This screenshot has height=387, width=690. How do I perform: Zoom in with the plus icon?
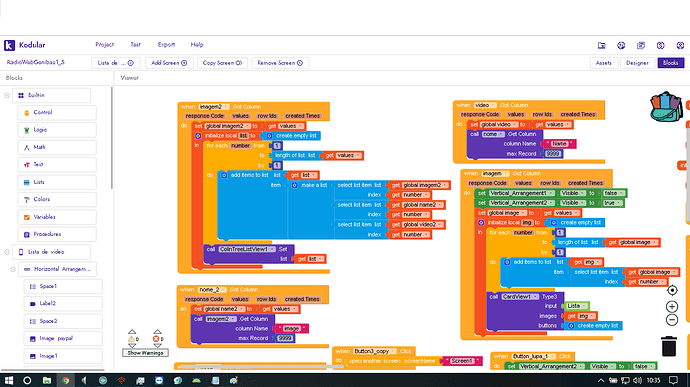point(672,306)
